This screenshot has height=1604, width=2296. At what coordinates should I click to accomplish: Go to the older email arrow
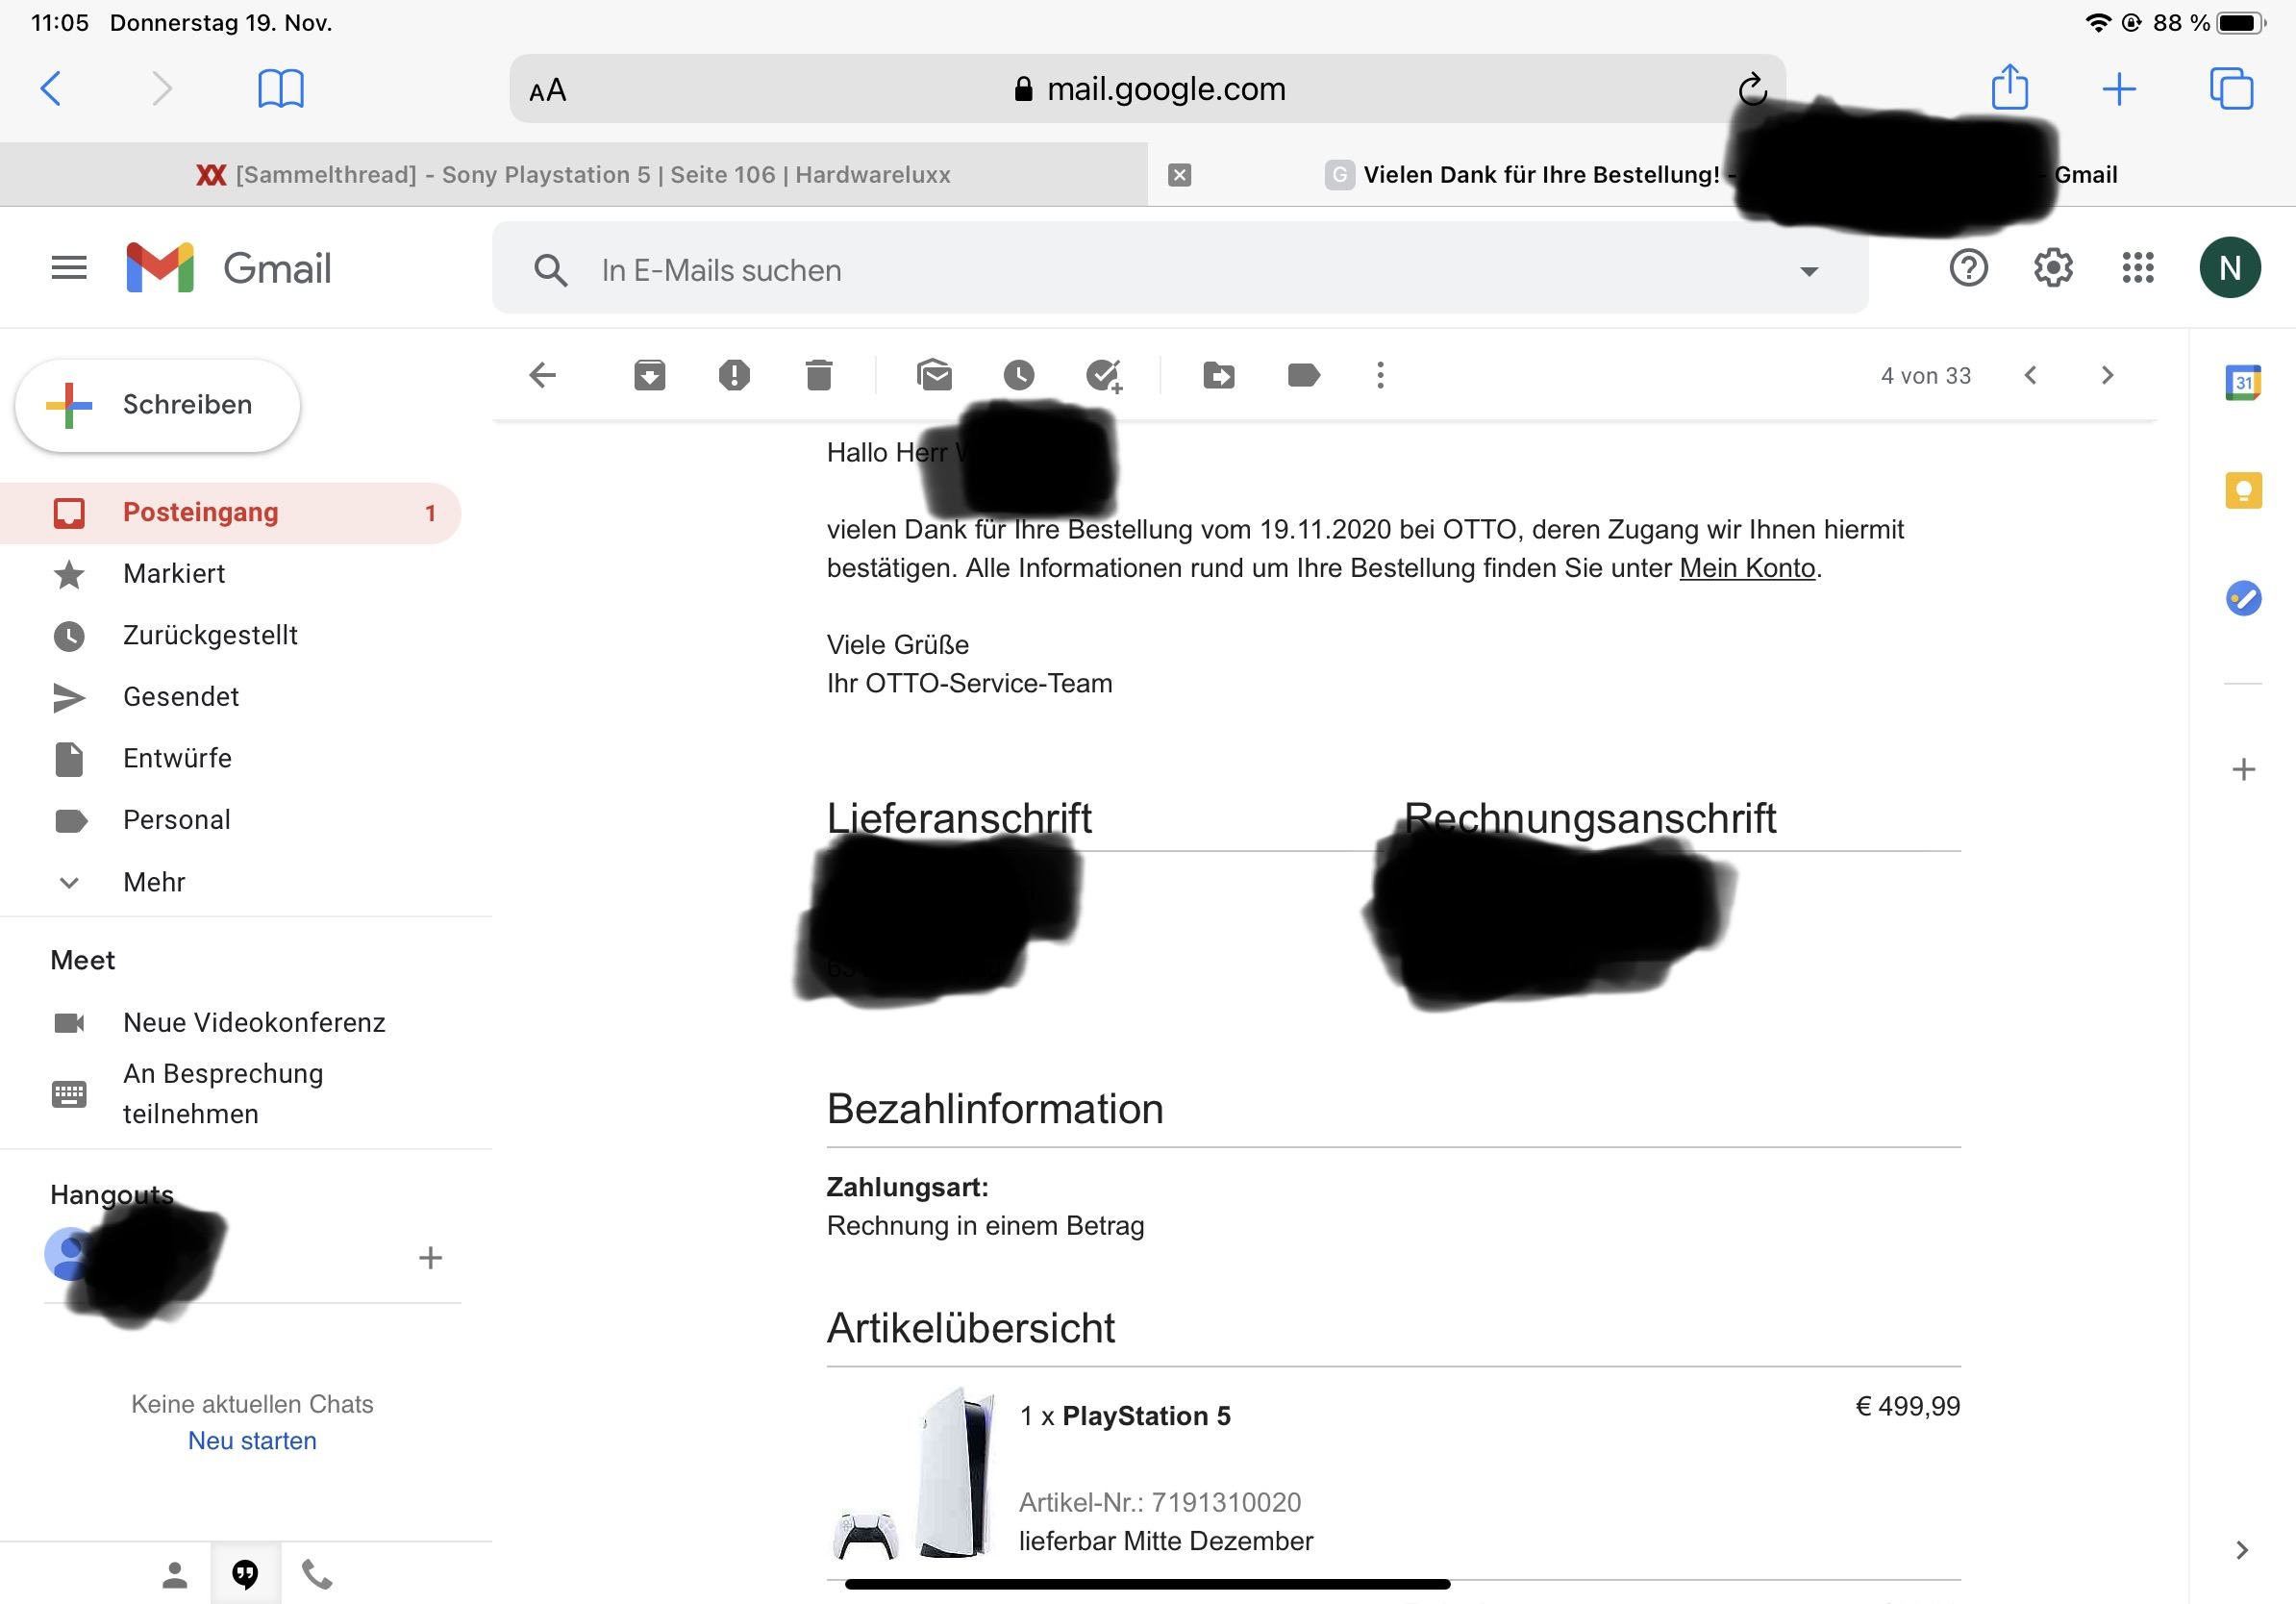2107,375
